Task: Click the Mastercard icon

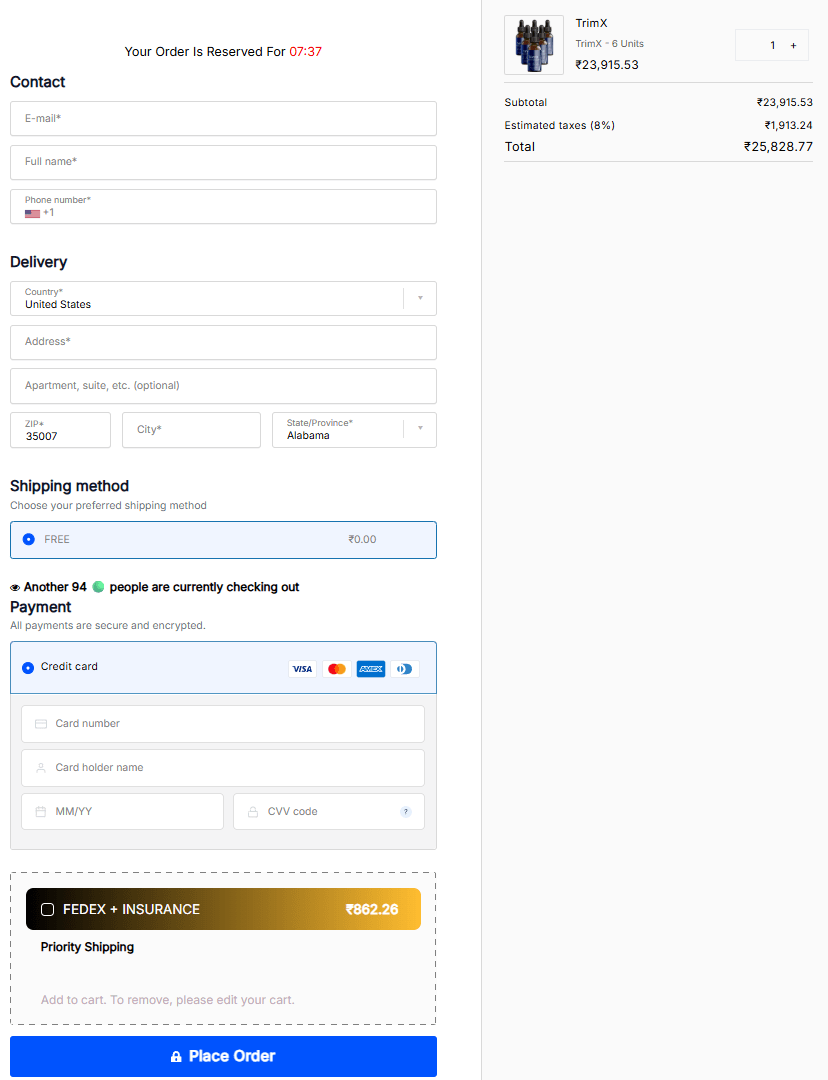Action: click(336, 668)
